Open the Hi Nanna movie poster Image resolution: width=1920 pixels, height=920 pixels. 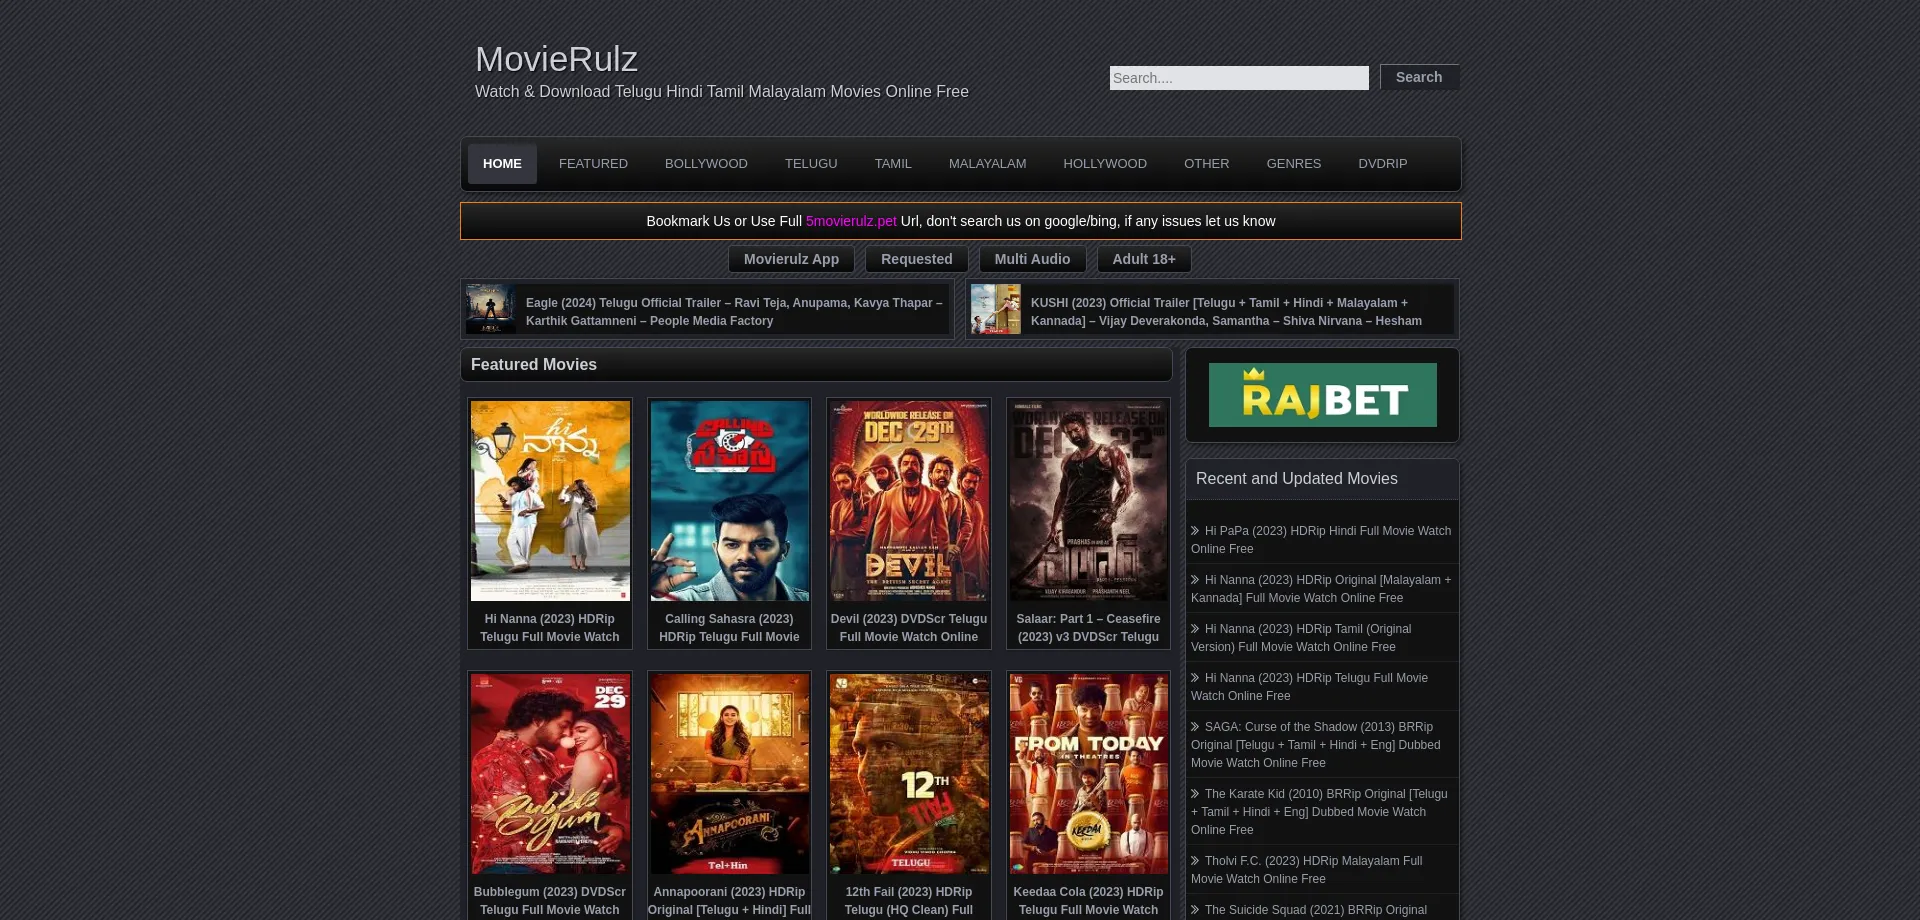coord(550,501)
